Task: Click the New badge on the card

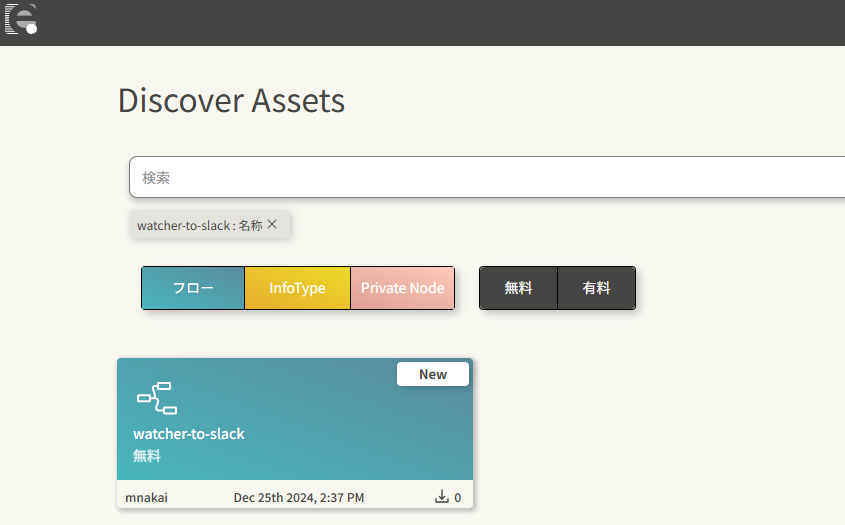Action: pos(433,374)
